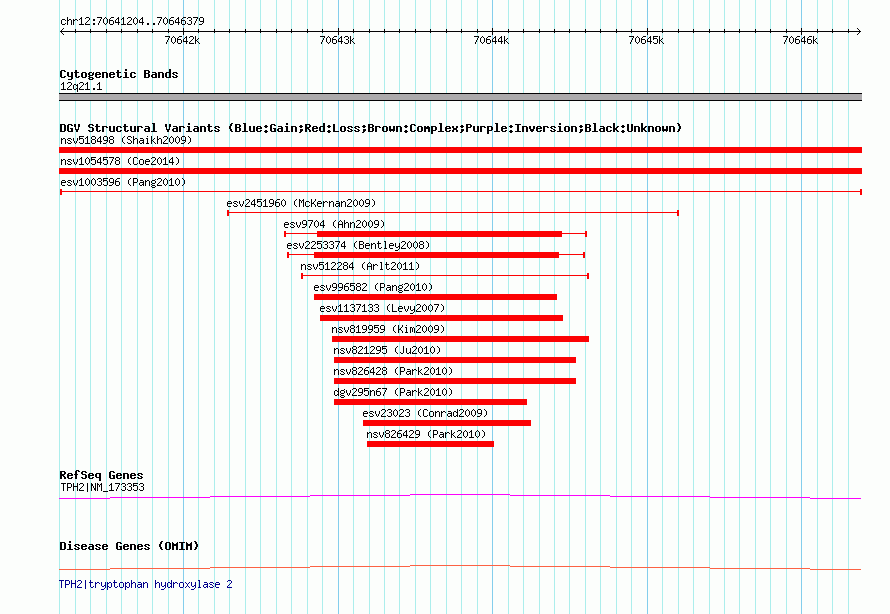Click the nsv826429 (Park2010) label
Viewport: 890px width, 614px height.
point(426,434)
